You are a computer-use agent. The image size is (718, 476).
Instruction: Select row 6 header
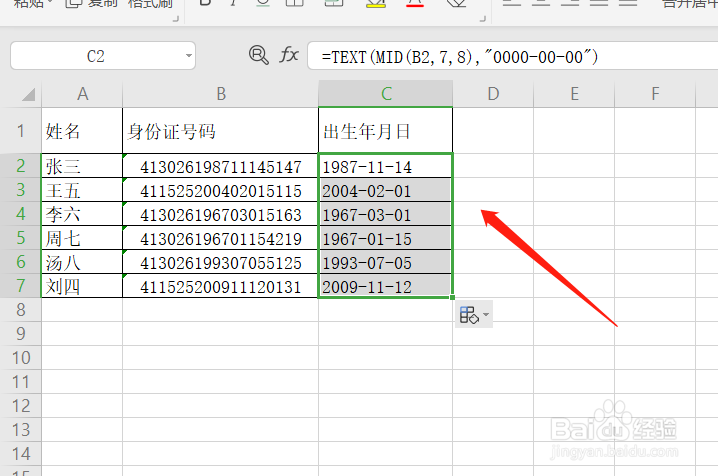pyautogui.click(x=21, y=262)
